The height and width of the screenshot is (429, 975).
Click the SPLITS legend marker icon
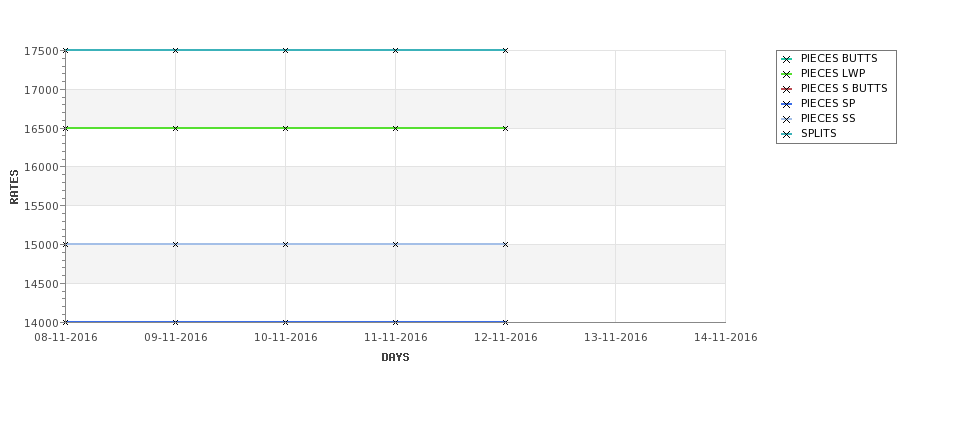pos(787,134)
